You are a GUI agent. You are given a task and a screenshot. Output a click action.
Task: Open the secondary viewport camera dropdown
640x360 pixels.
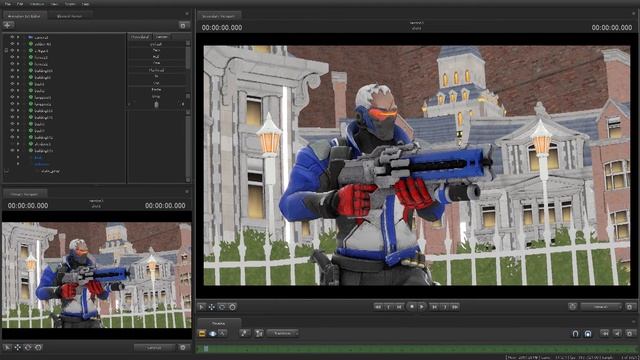click(x=602, y=307)
